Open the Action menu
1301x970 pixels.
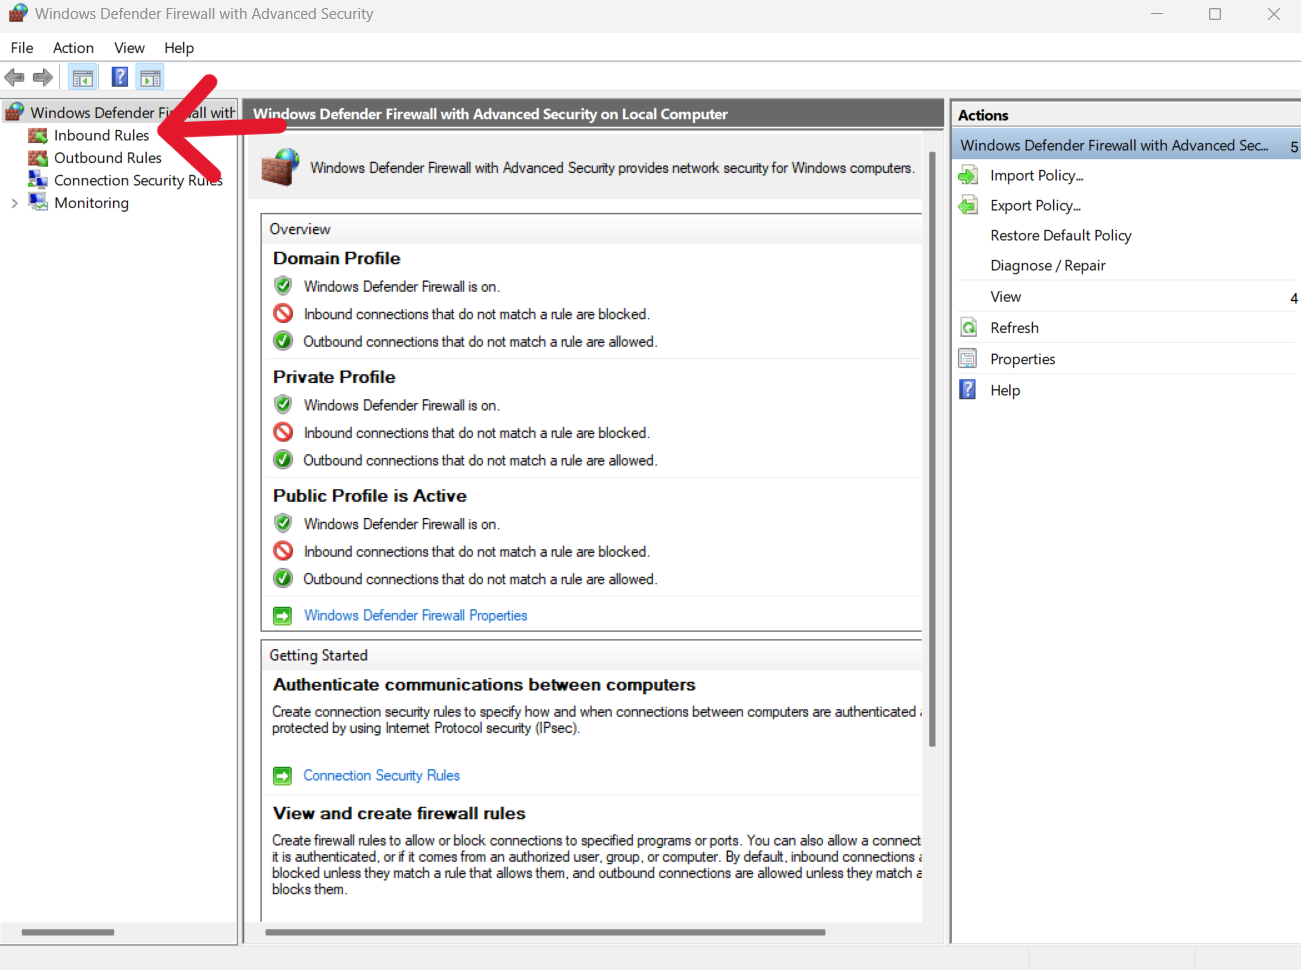pyautogui.click(x=73, y=48)
